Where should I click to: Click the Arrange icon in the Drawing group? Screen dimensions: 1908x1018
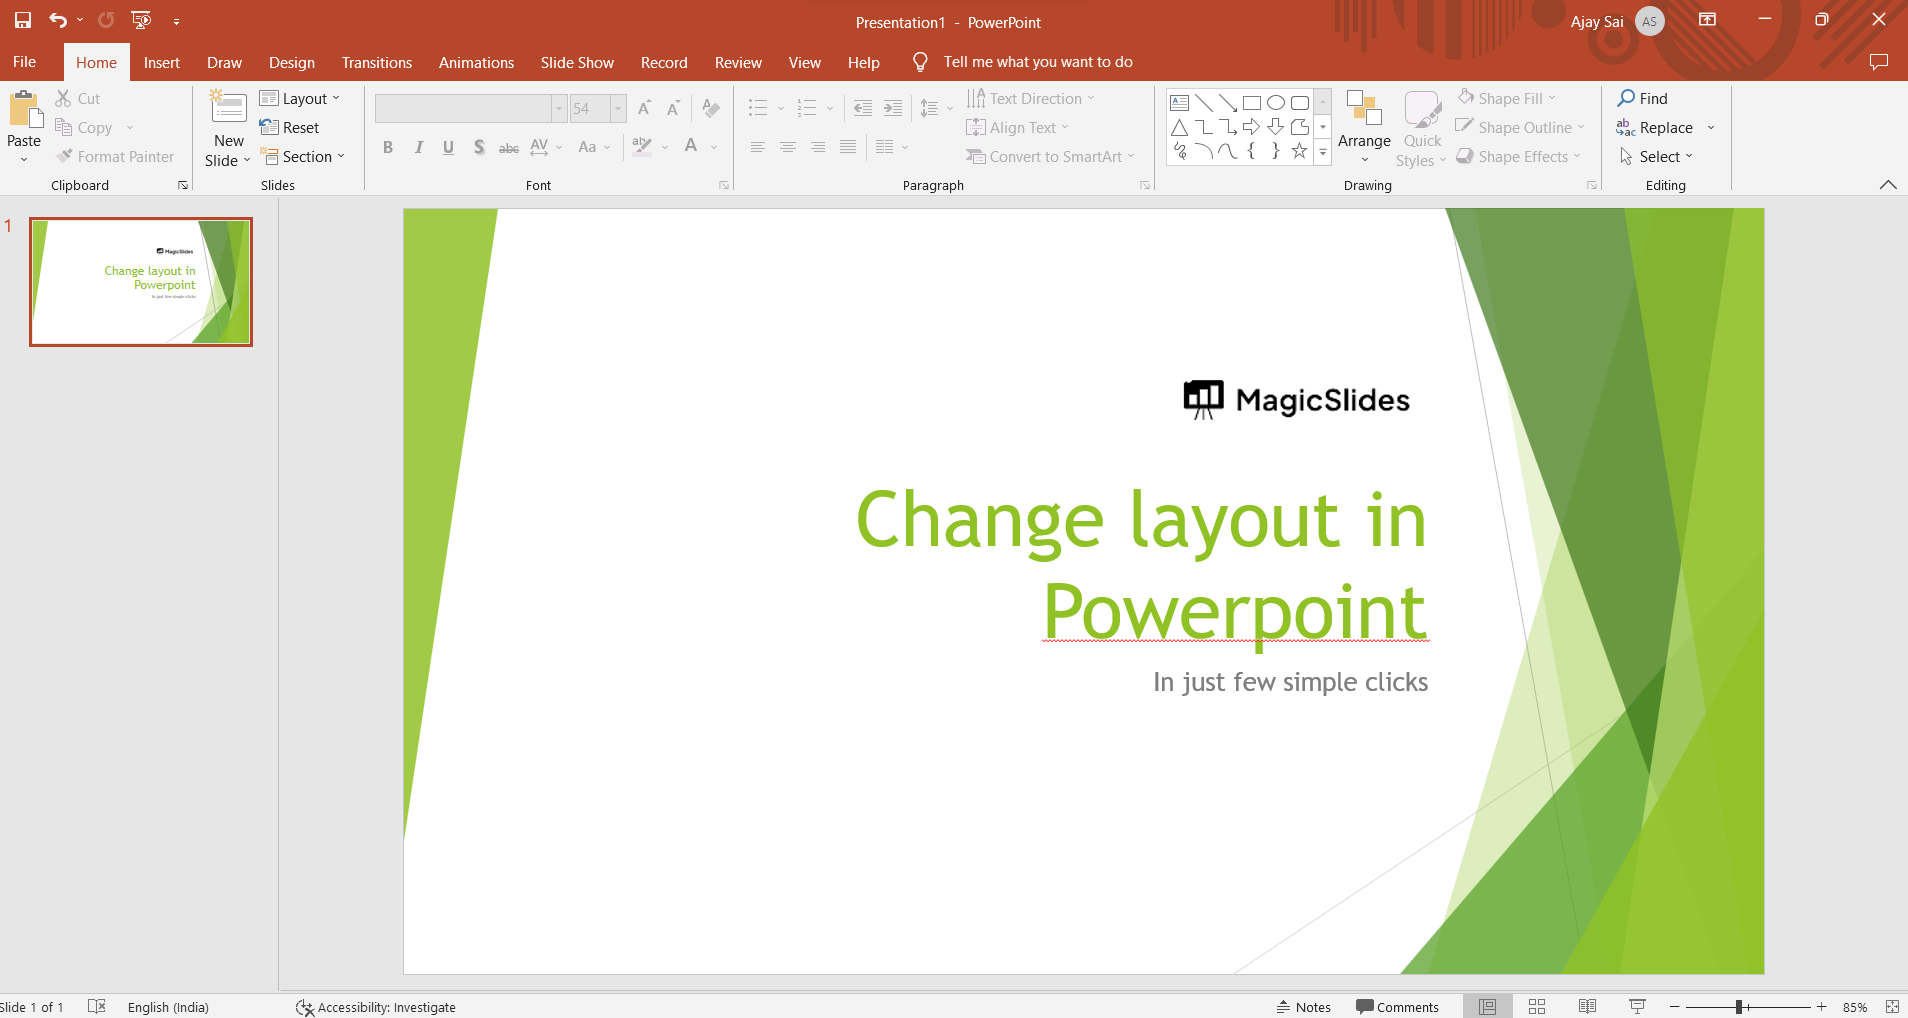(1364, 108)
